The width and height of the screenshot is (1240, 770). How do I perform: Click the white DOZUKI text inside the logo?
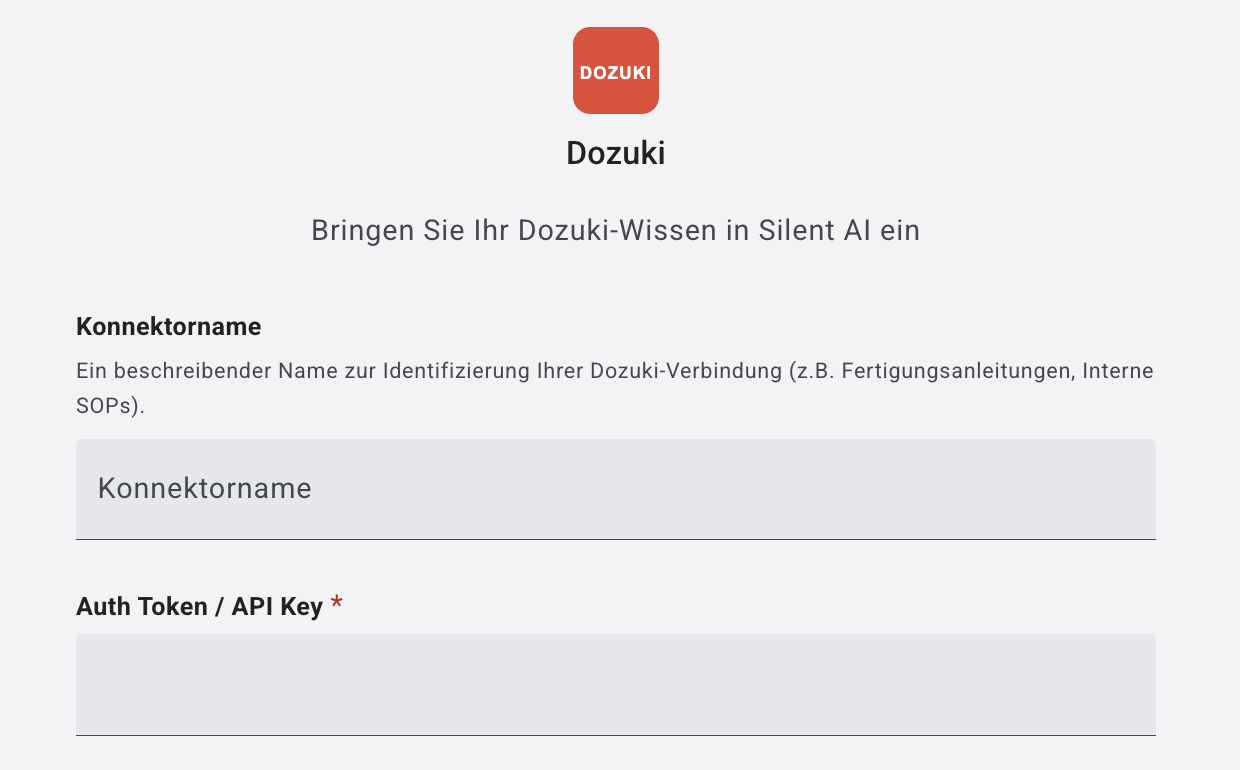tap(615, 73)
